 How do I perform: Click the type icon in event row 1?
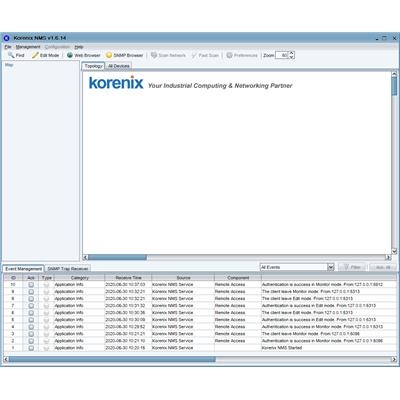[x=46, y=348]
